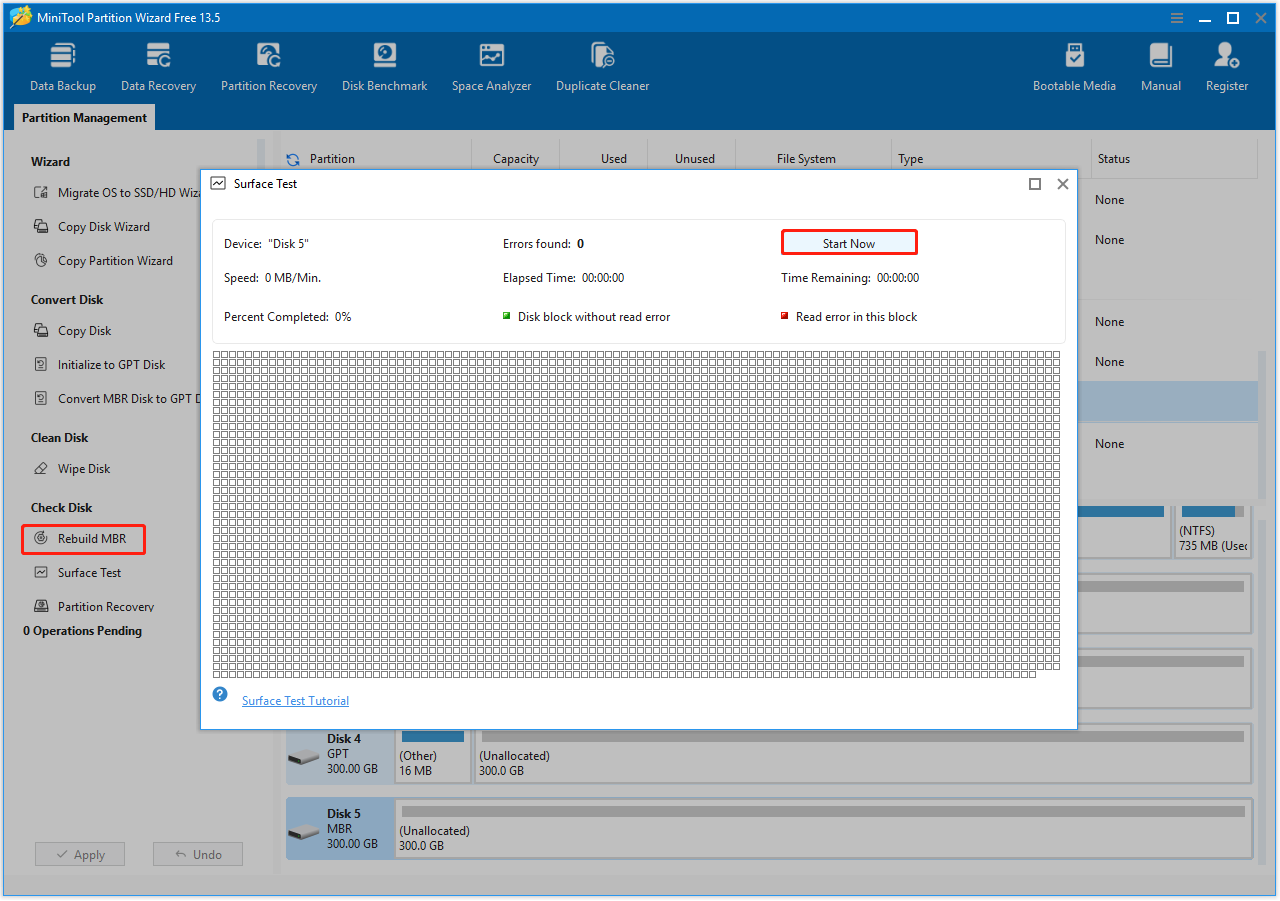Screen dimensions: 1280x901
Task: Open the Space Analyzer
Action: (x=491, y=63)
